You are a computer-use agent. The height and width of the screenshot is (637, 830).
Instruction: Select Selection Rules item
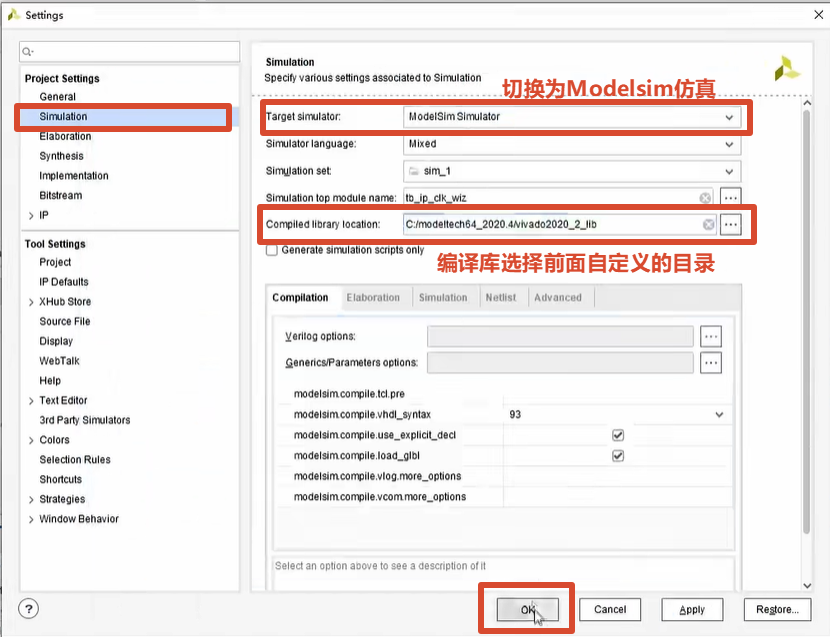[75, 460]
